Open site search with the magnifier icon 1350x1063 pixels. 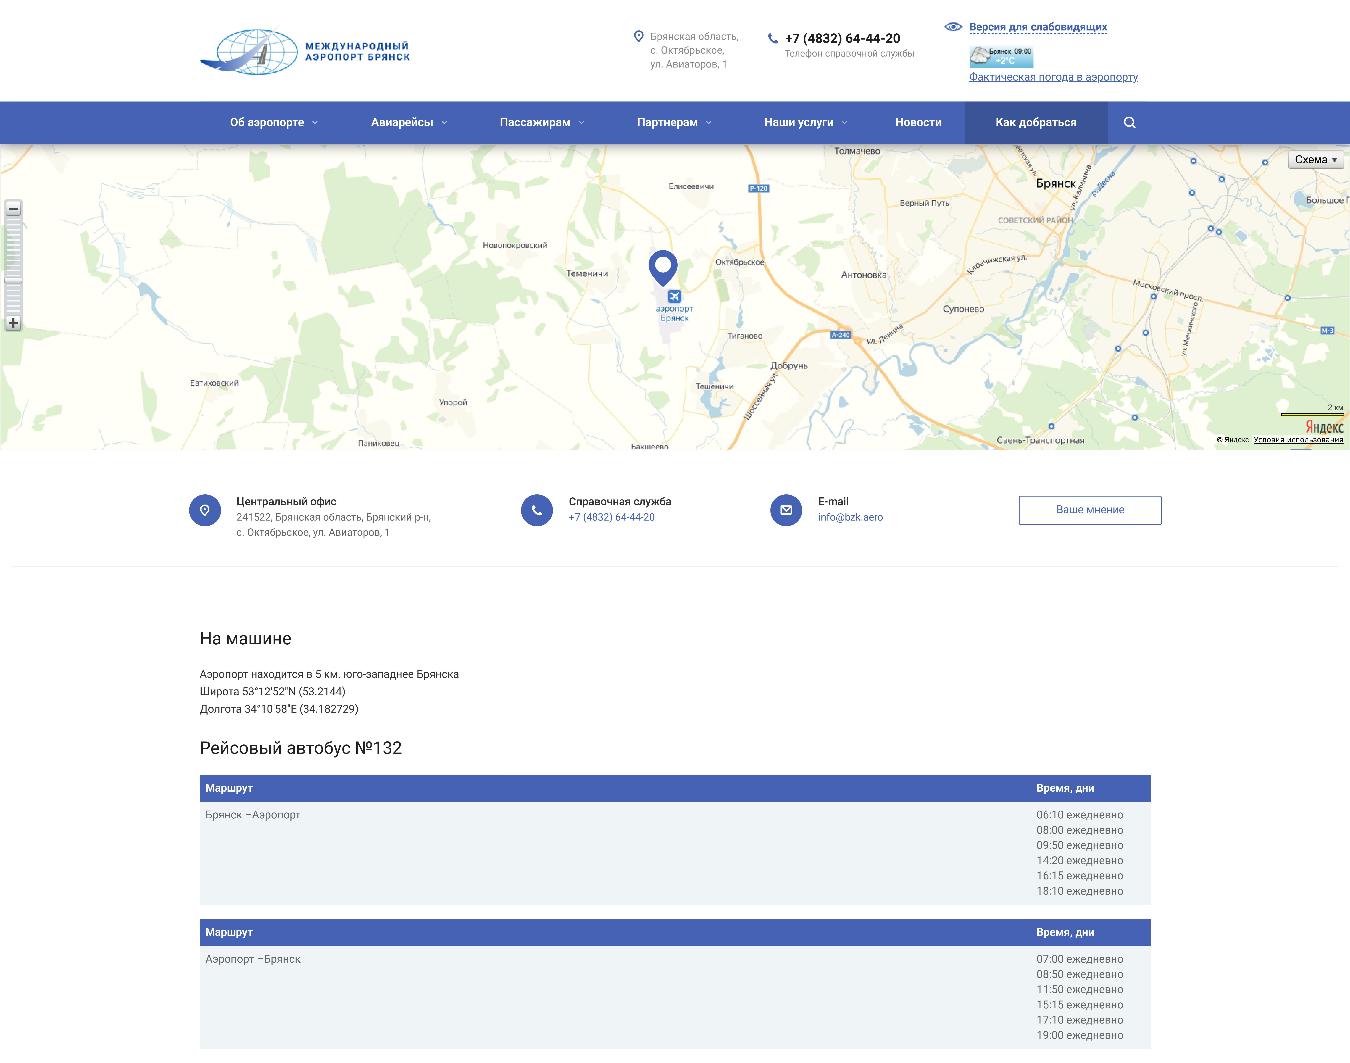point(1130,122)
